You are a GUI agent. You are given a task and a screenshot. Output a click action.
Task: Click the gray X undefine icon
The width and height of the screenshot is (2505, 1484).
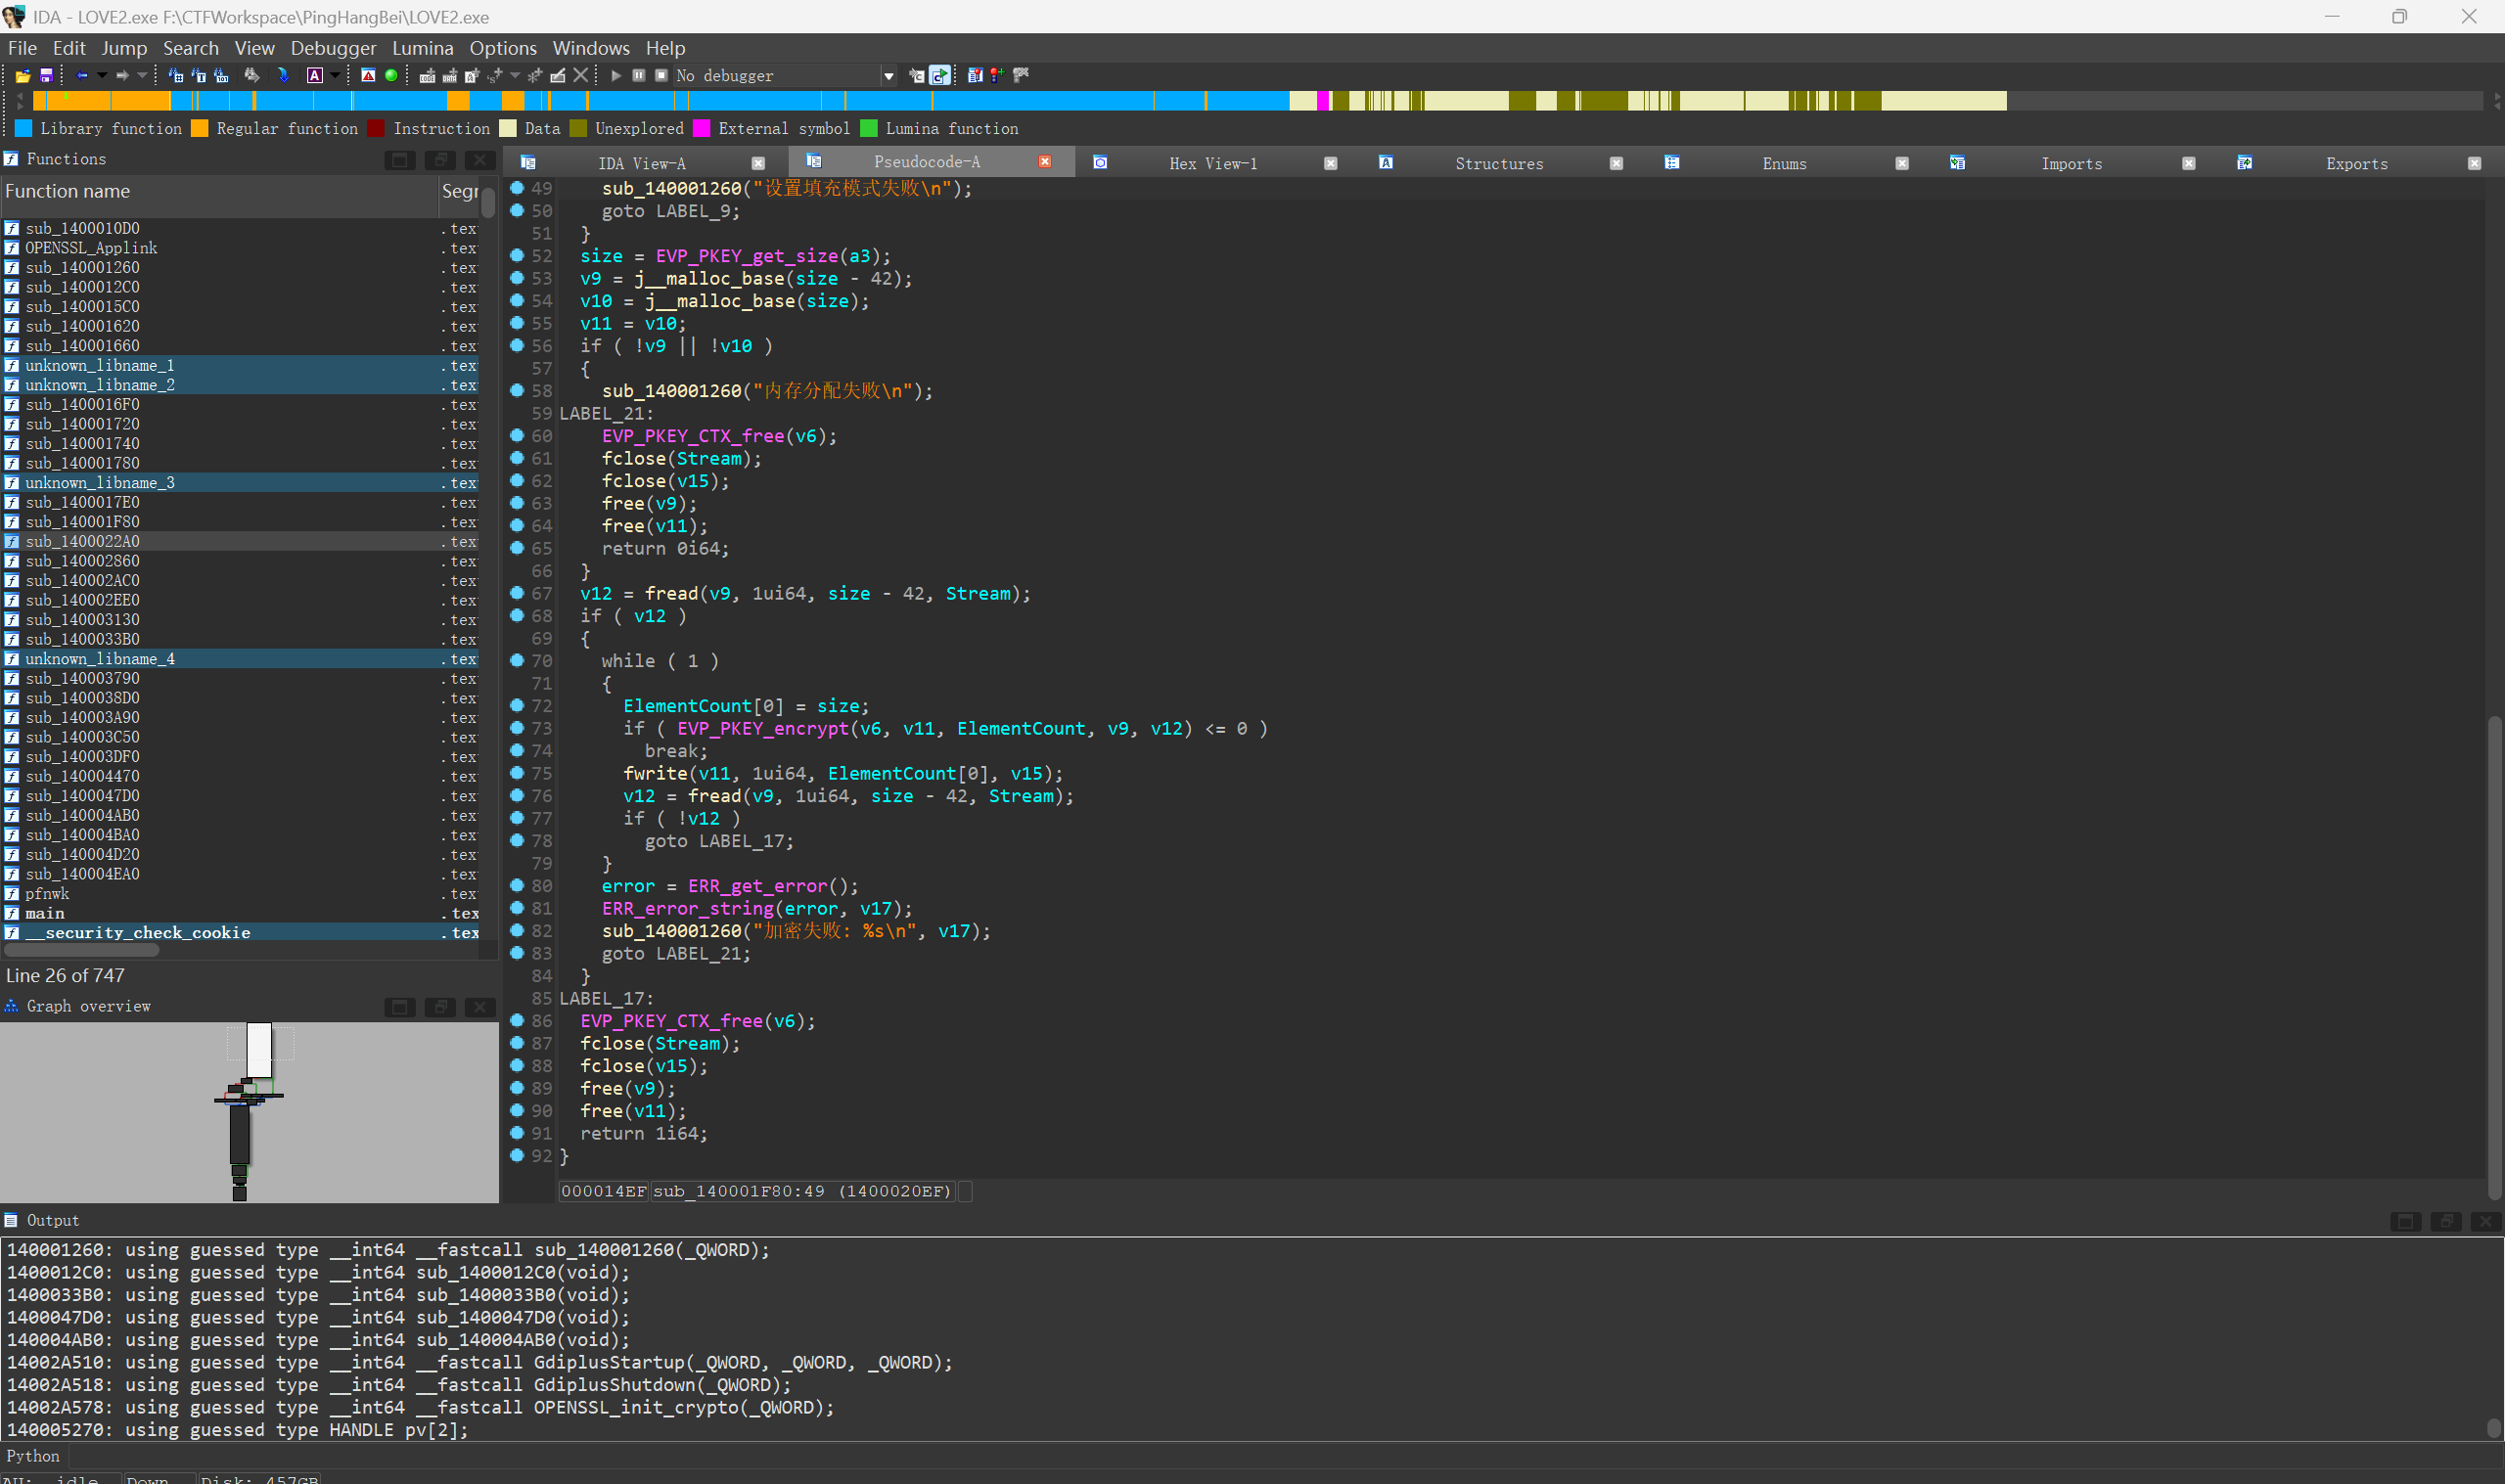coord(581,76)
